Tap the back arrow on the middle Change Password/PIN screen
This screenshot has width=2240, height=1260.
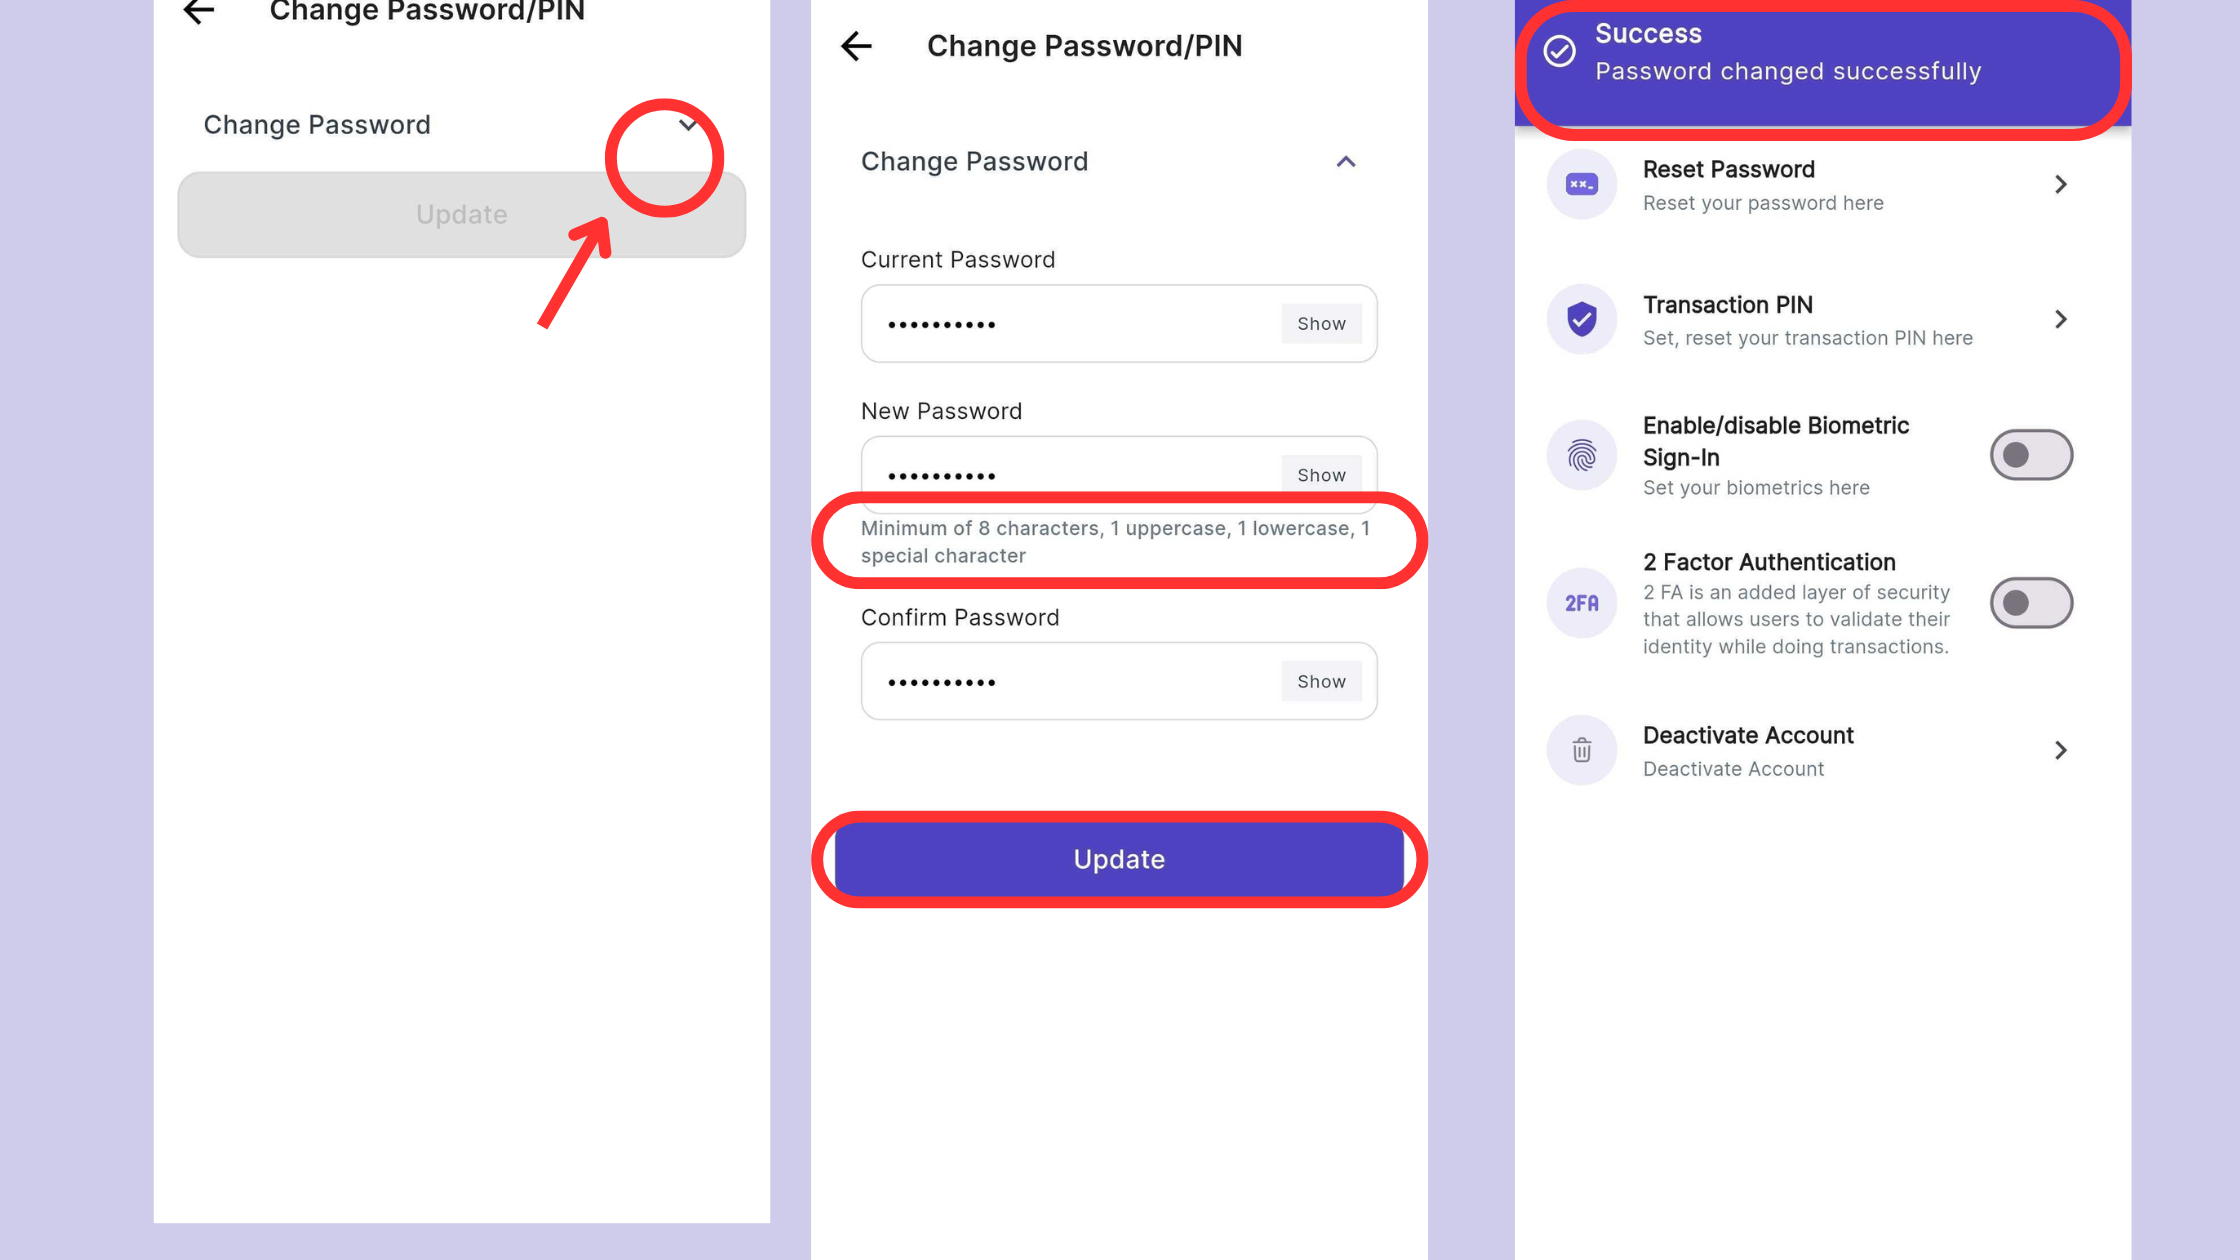tap(856, 46)
